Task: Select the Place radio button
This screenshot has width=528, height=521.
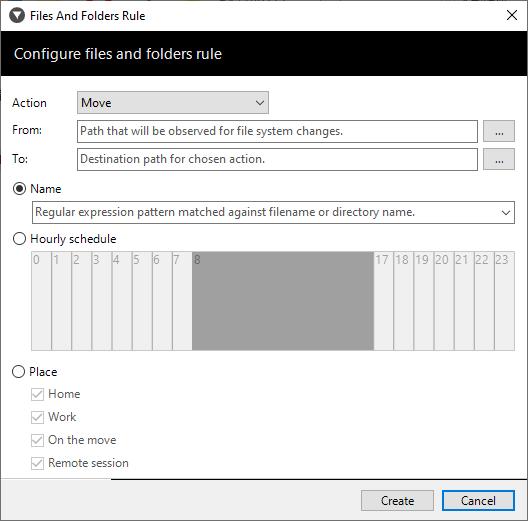Action: 19,372
